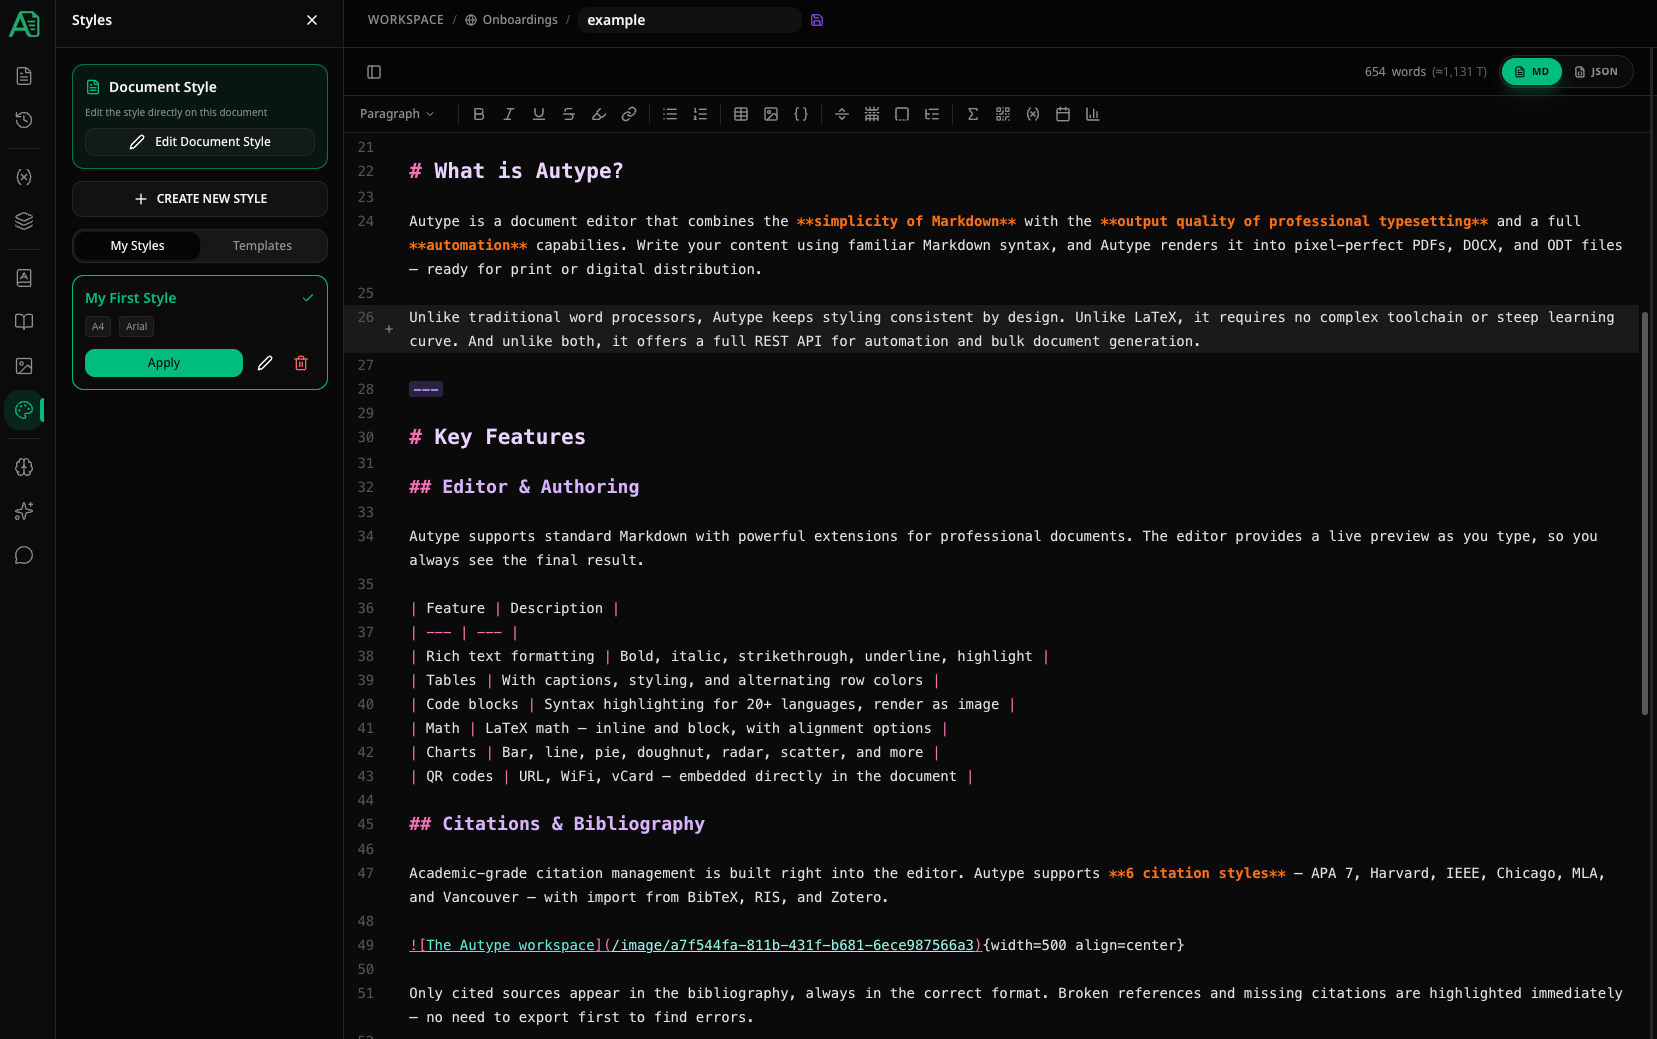
Task: Open layers panel in left sidebar
Action: pyautogui.click(x=24, y=221)
